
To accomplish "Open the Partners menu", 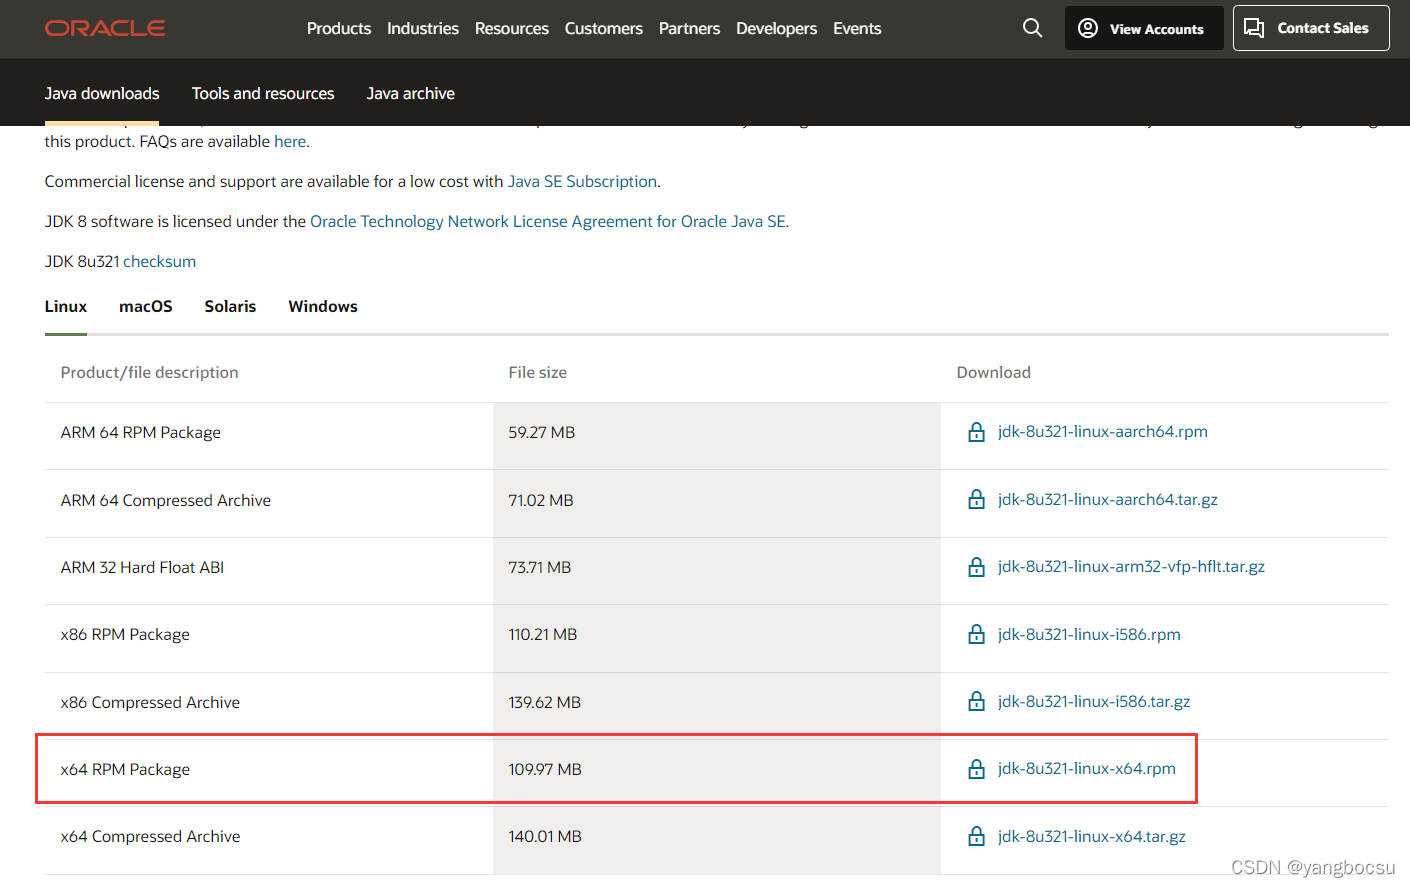I will click(x=689, y=28).
